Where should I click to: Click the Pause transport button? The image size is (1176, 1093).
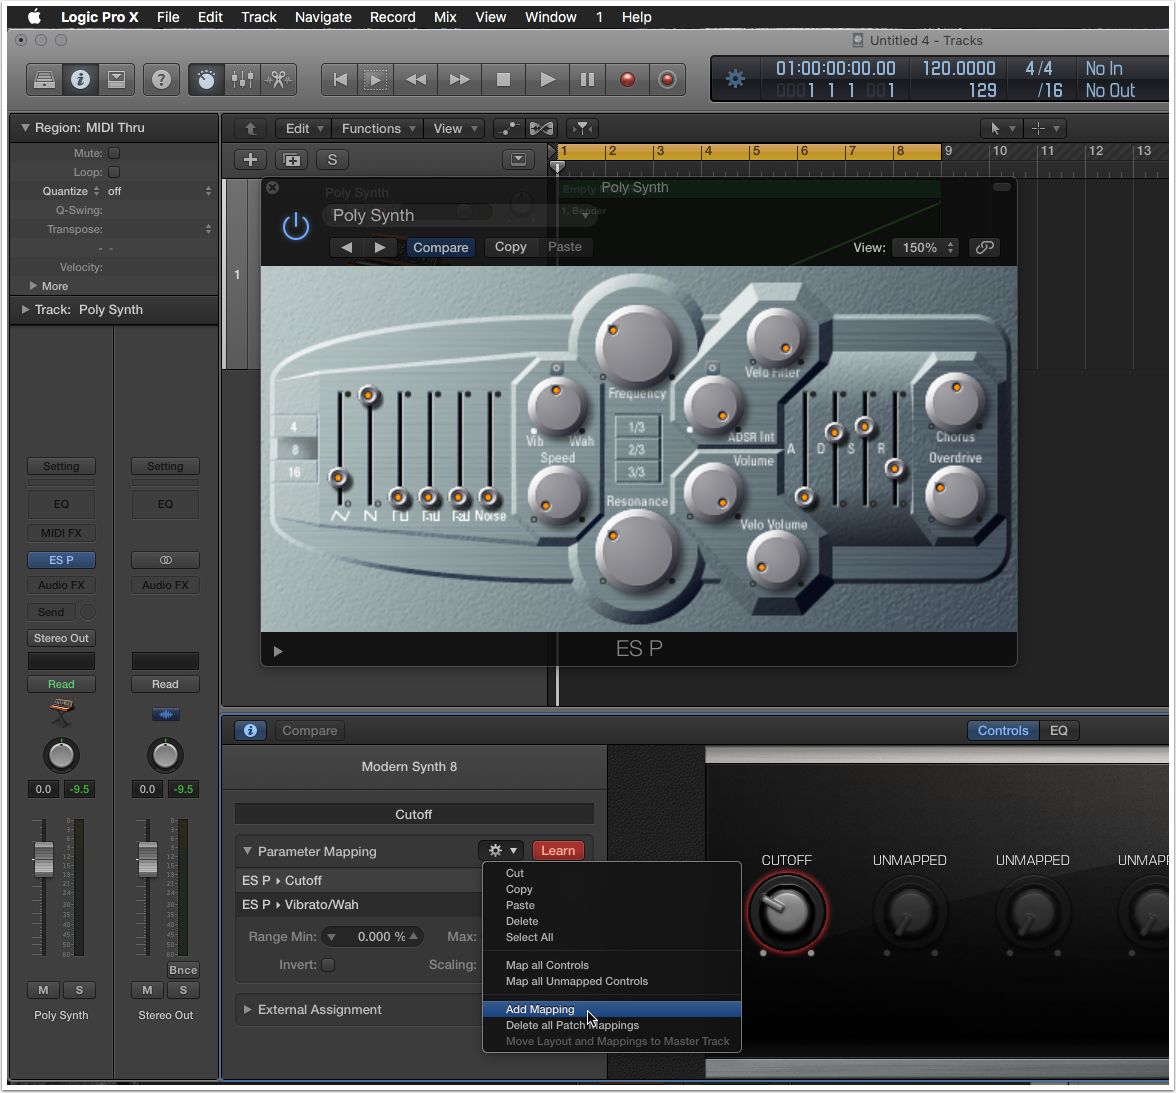coord(587,80)
